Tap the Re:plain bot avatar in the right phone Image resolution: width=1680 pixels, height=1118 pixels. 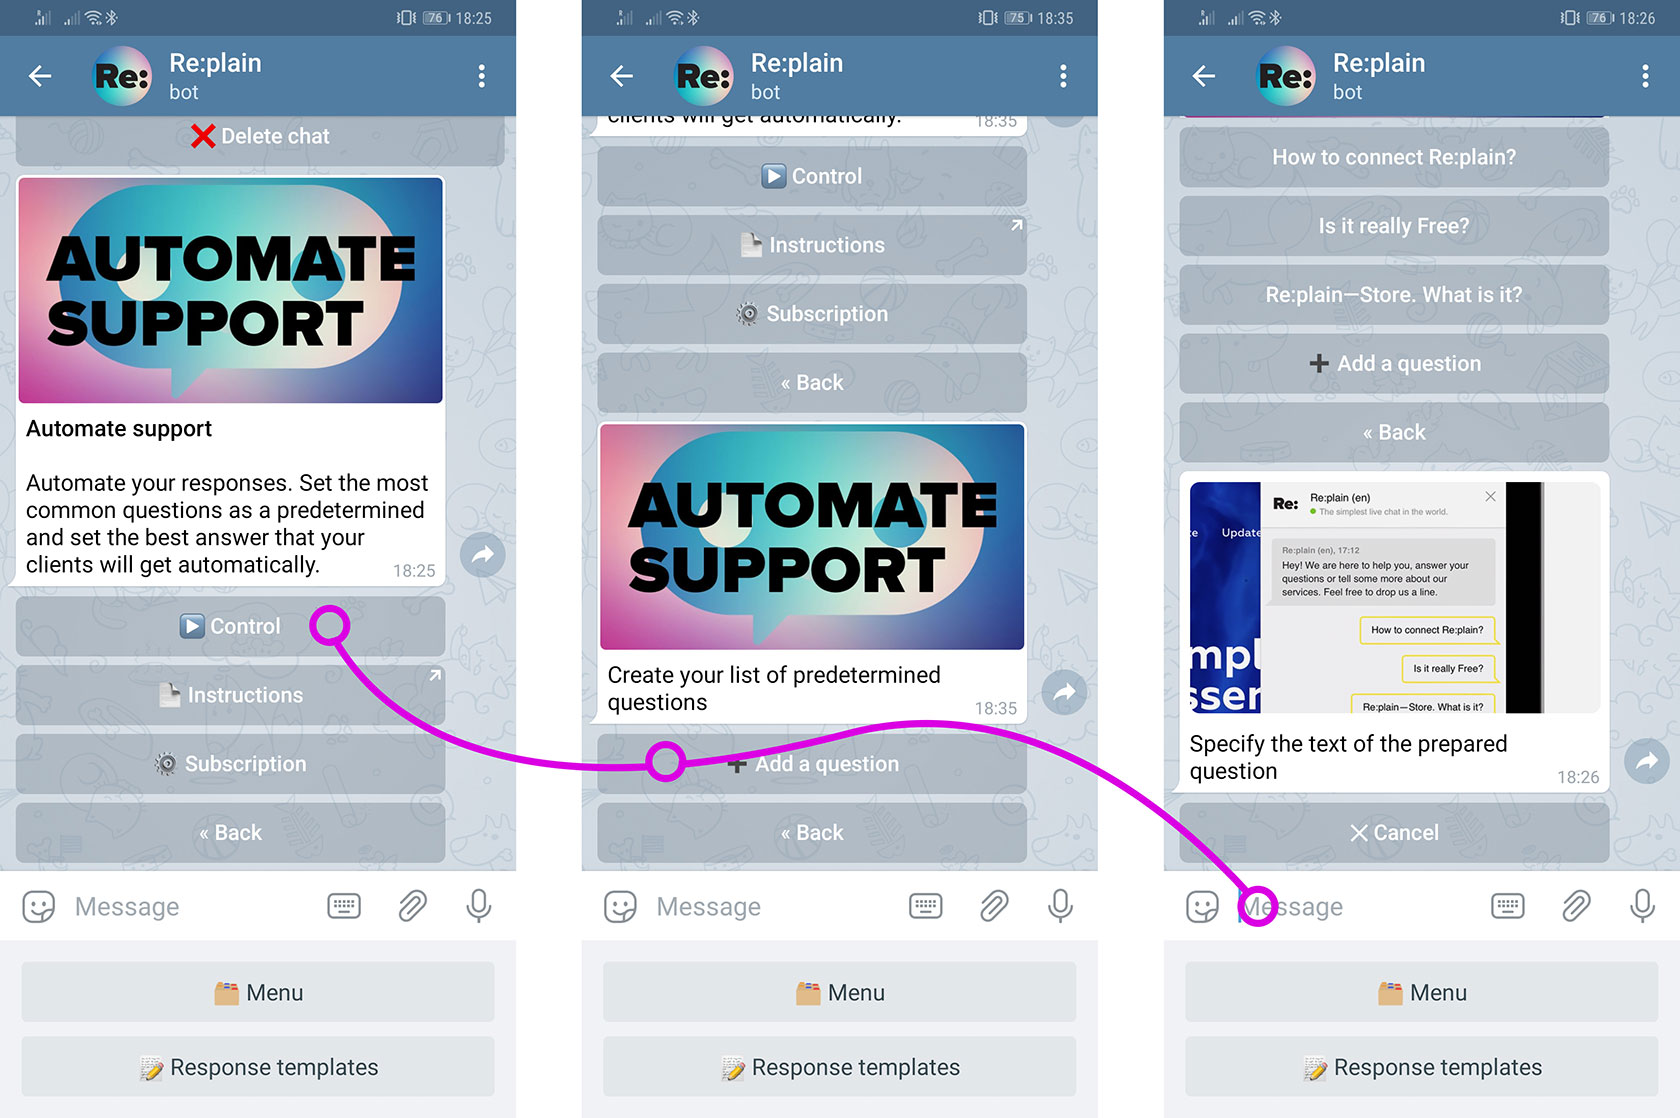point(1287,76)
